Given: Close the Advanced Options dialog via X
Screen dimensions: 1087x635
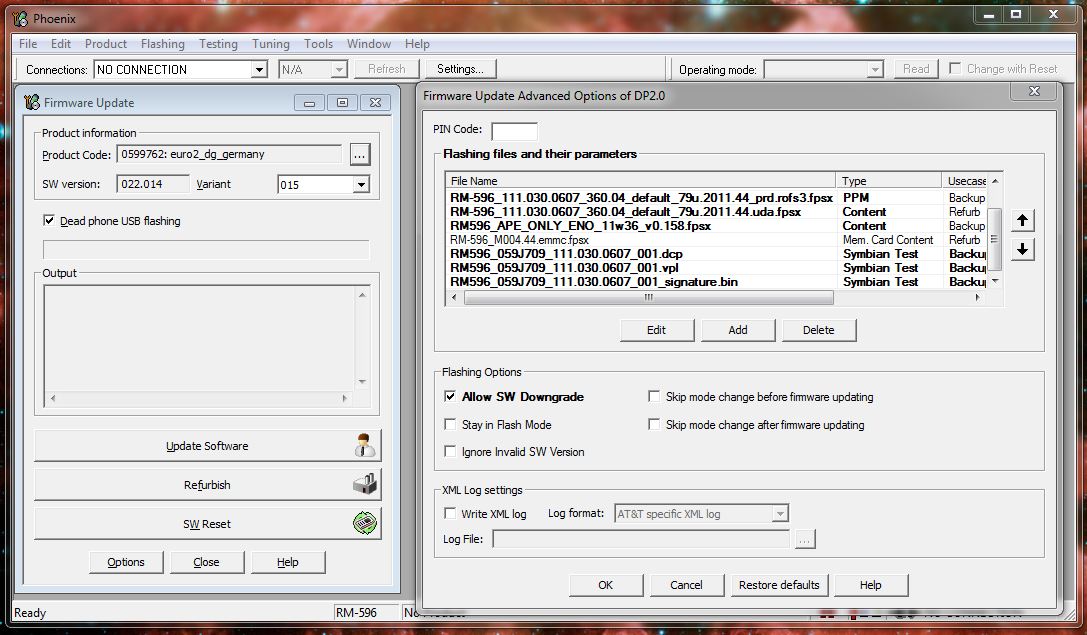Looking at the screenshot, I should [x=1034, y=91].
